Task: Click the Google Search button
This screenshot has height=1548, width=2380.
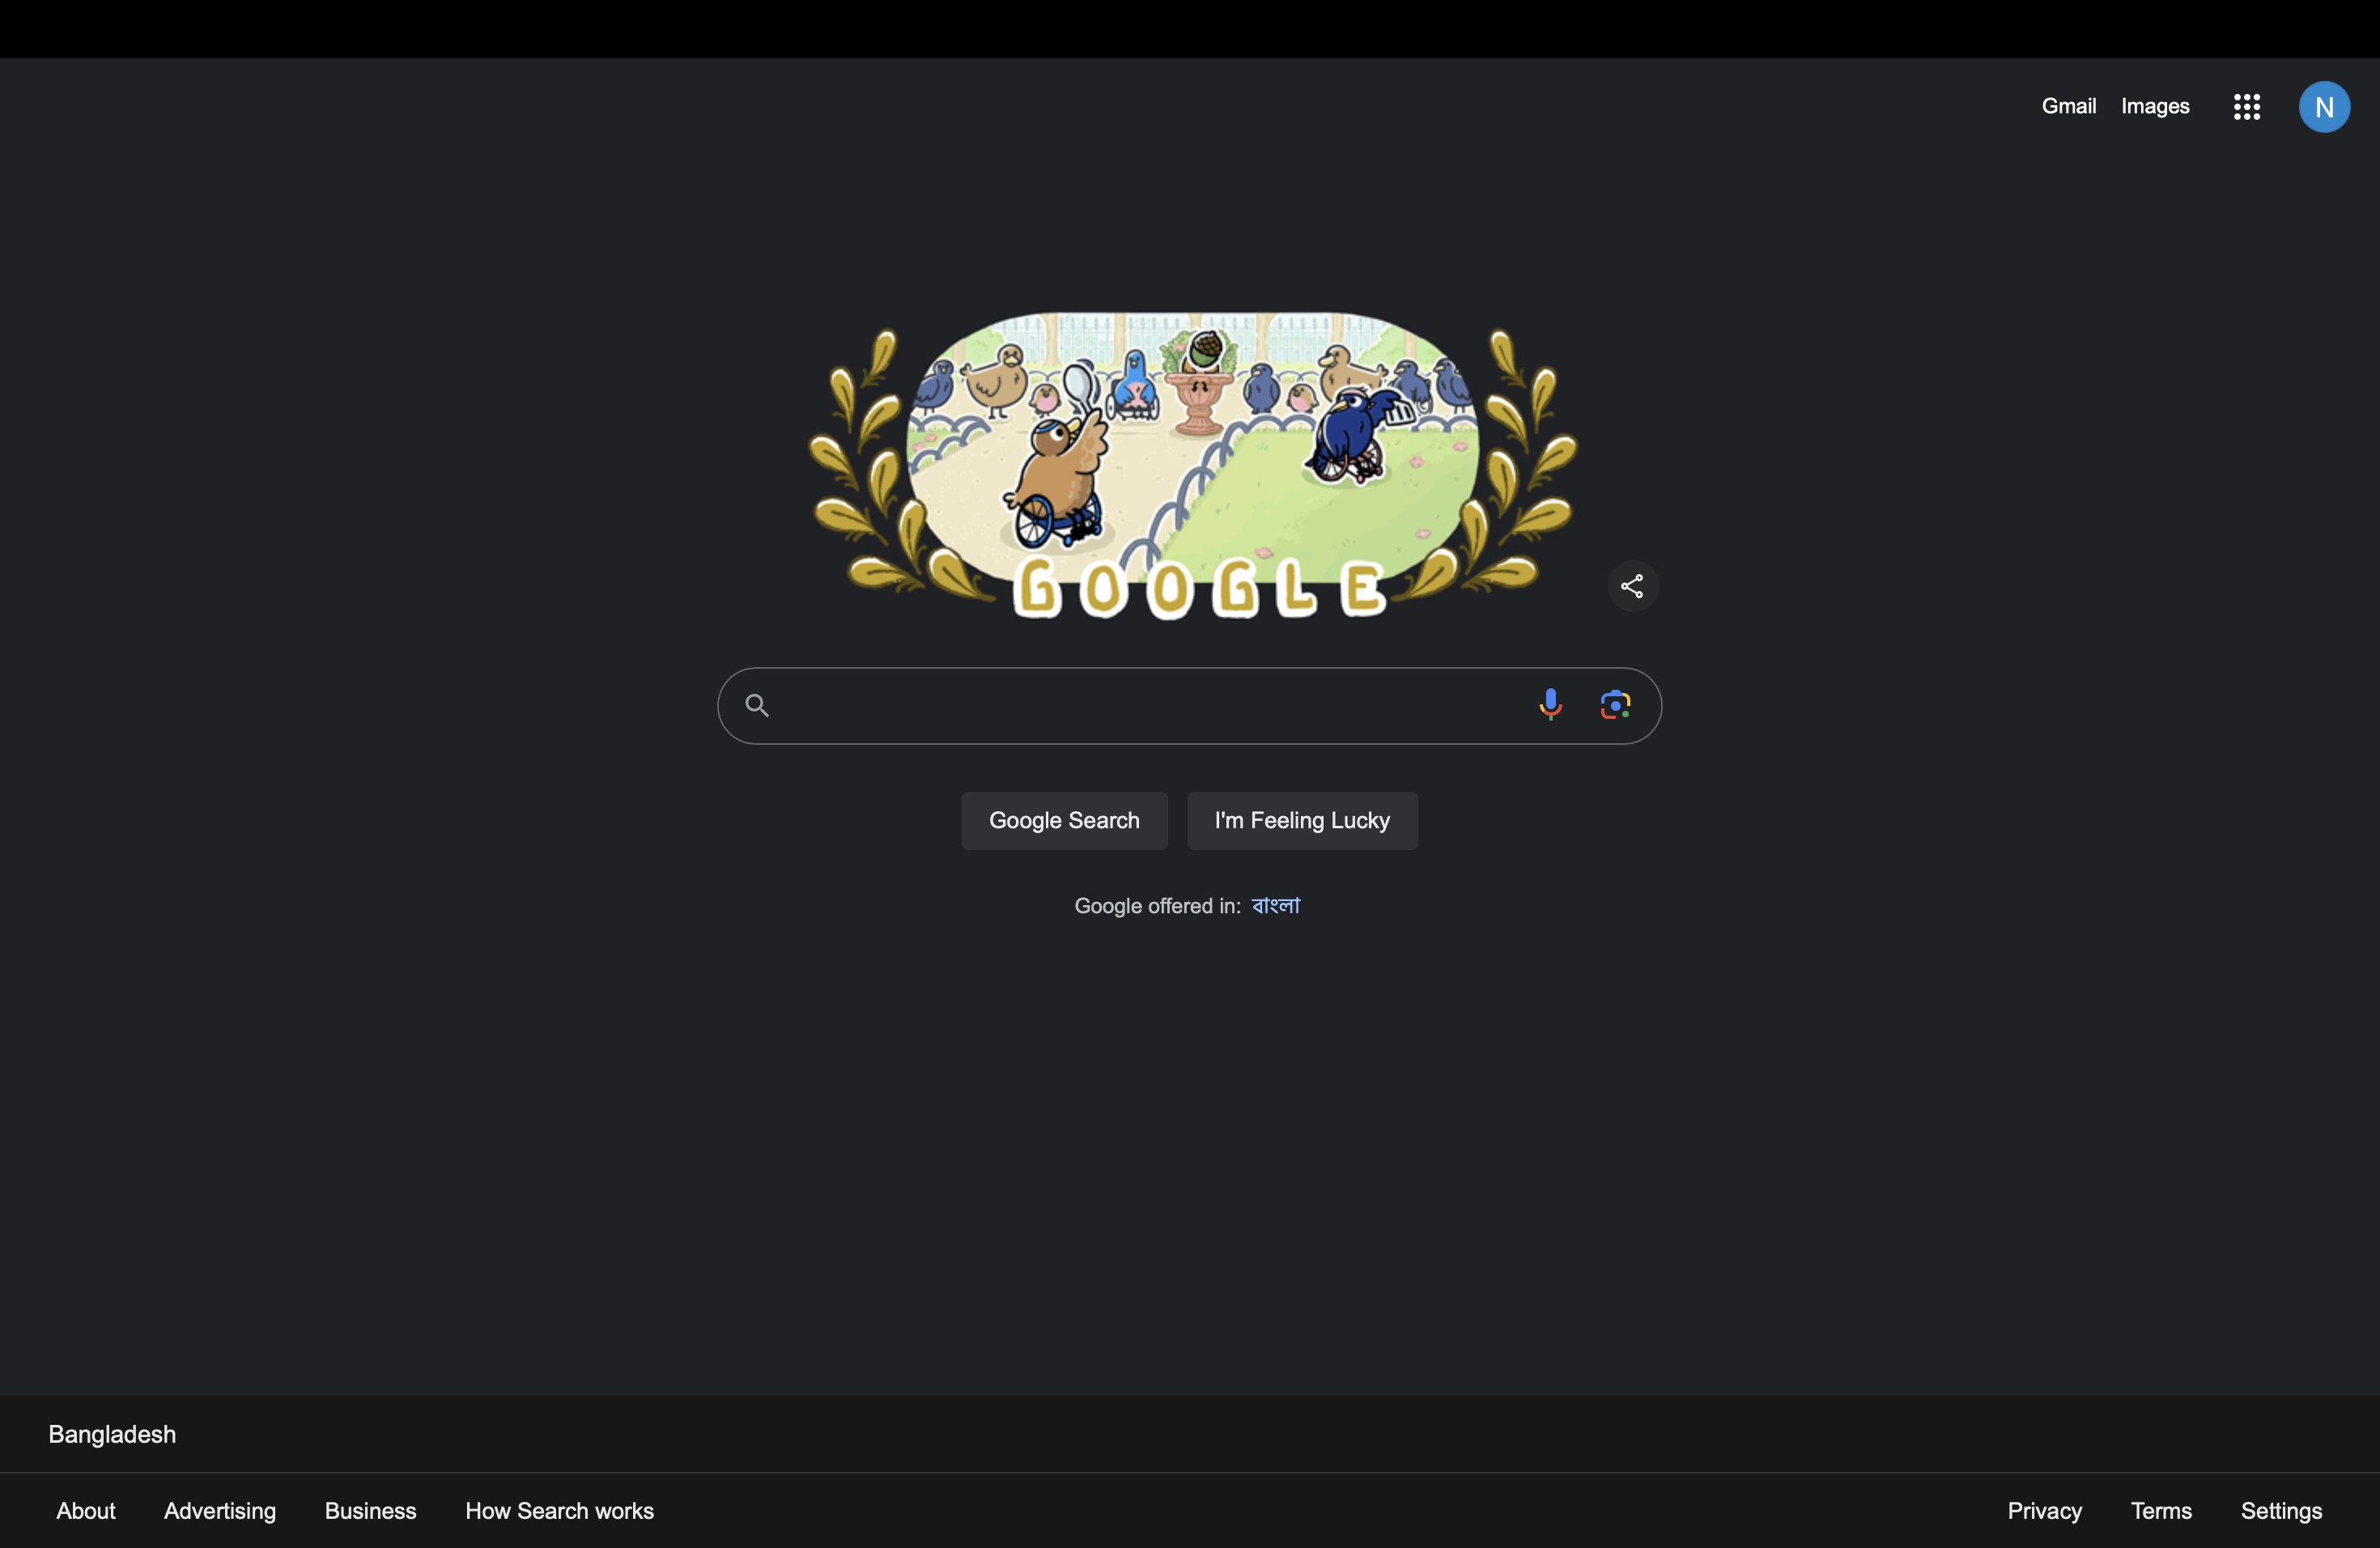Action: tap(1064, 821)
